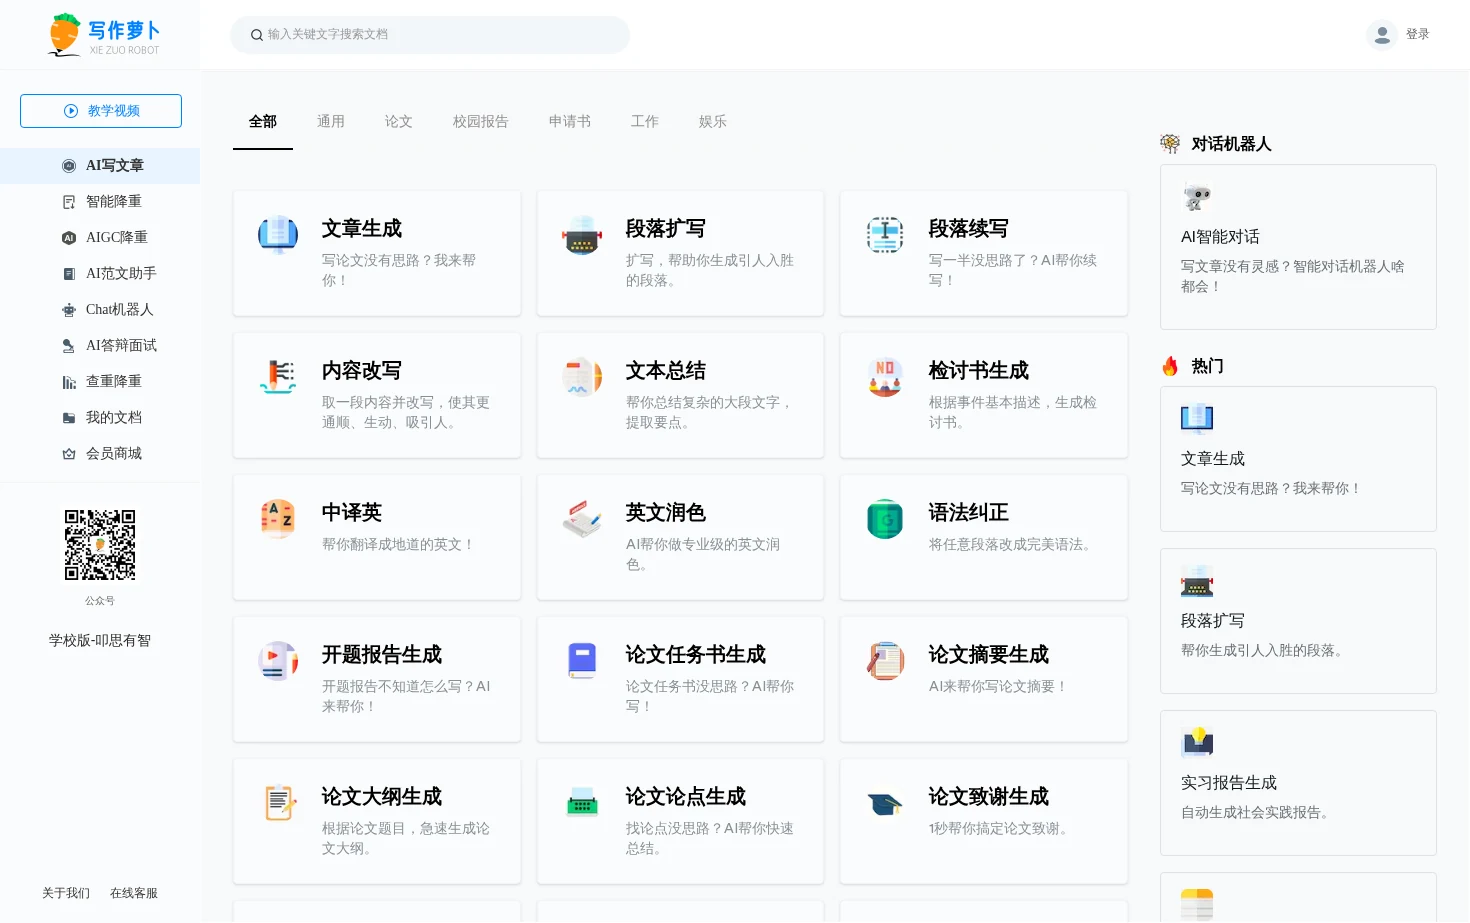
Task: Click the 文章生成 icon in hot list
Action: (x=1197, y=419)
